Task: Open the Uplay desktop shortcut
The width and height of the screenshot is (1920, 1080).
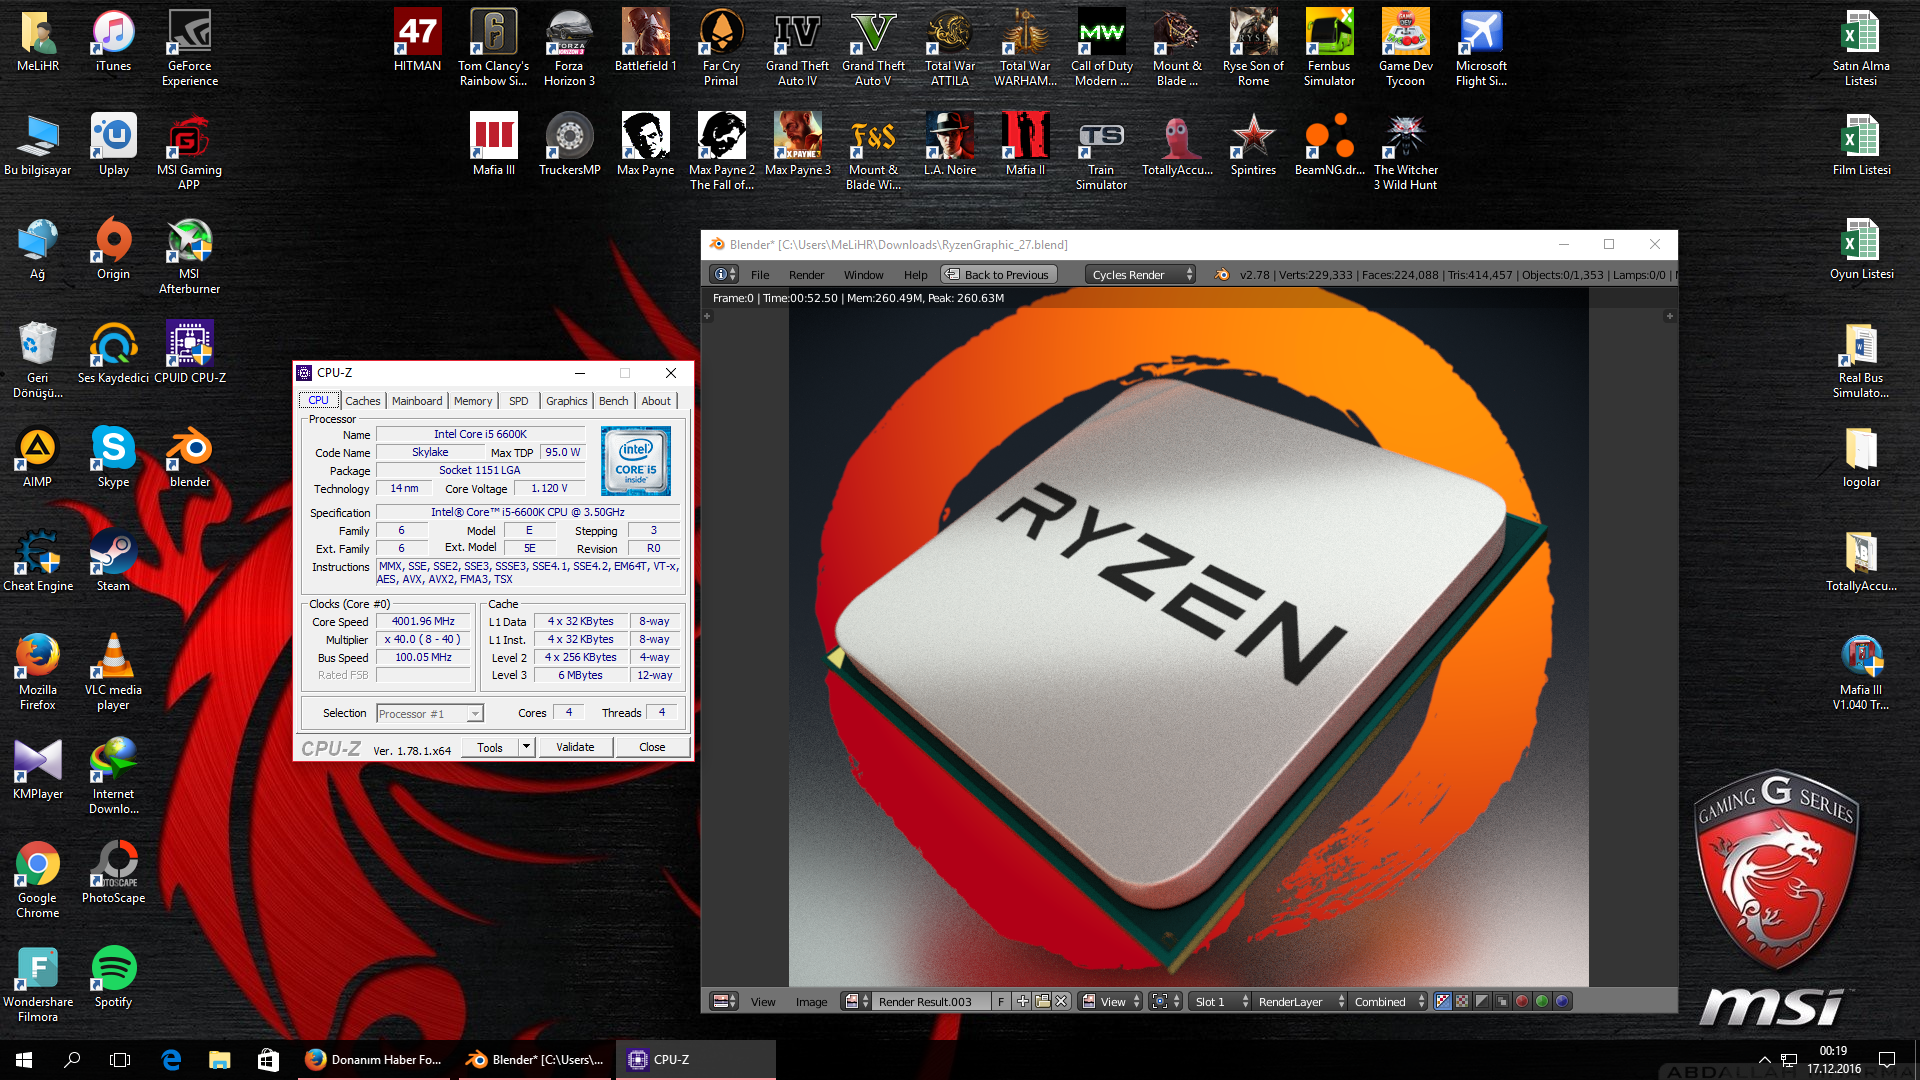Action: (x=113, y=144)
